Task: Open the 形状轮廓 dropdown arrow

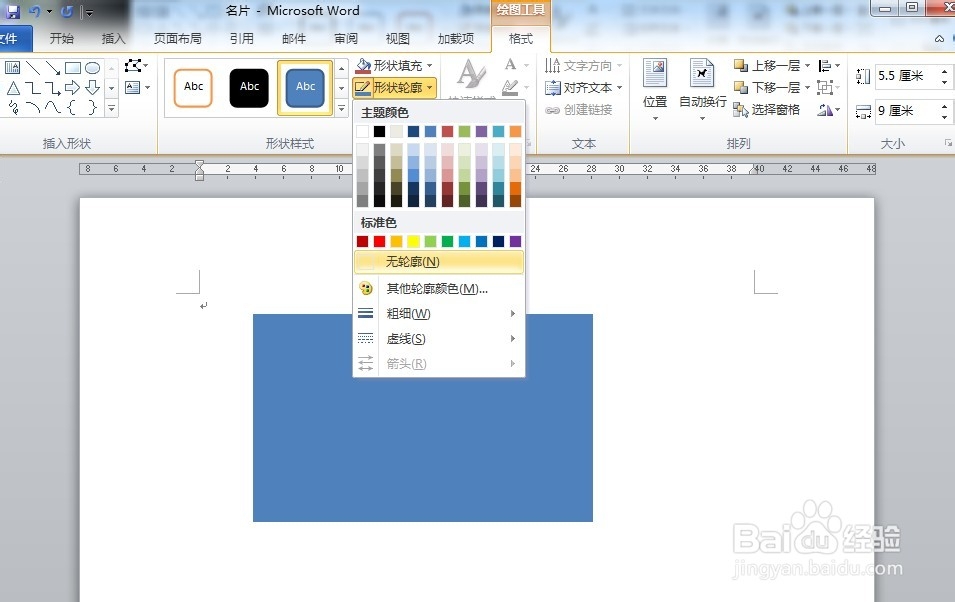Action: 430,87
